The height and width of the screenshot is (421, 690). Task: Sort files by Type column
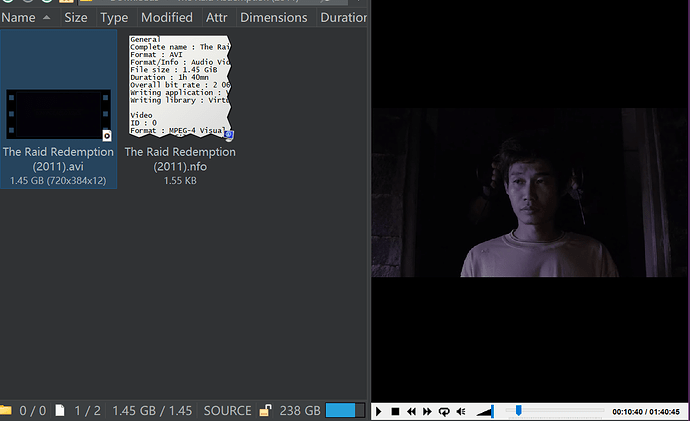114,18
